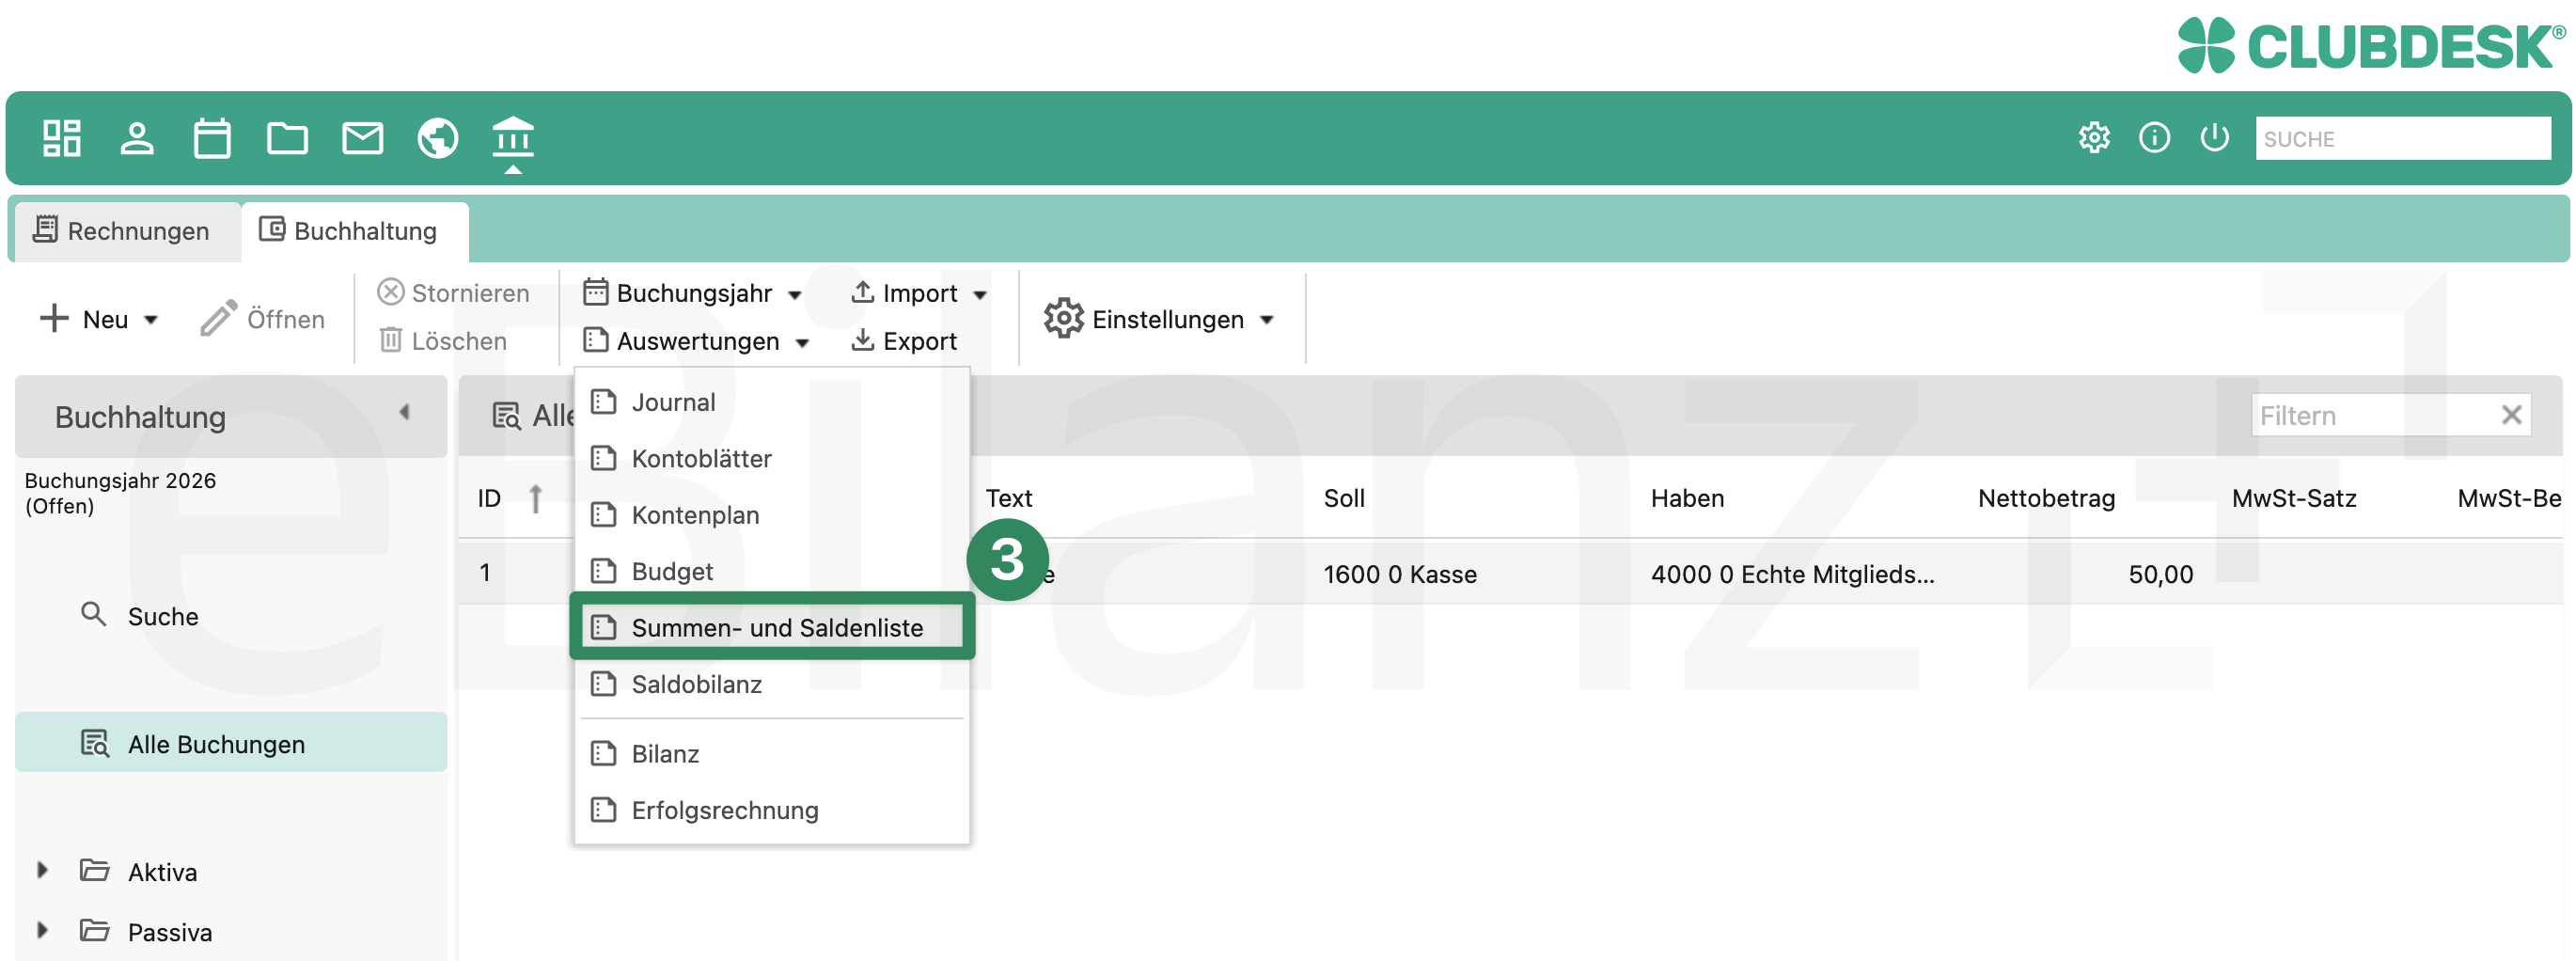The width and height of the screenshot is (2576, 961).
Task: Open the Einstellungen dropdown
Action: pyautogui.click(x=1159, y=319)
